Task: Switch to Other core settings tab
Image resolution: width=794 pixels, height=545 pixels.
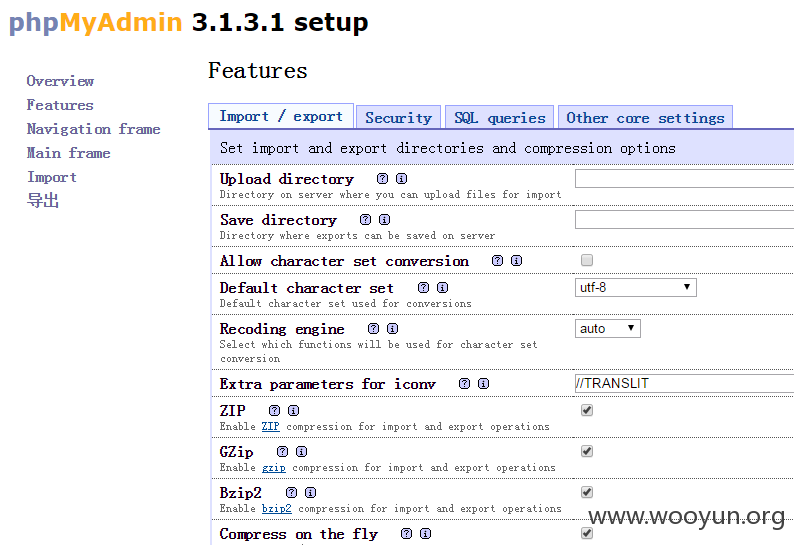Action: pyautogui.click(x=645, y=118)
